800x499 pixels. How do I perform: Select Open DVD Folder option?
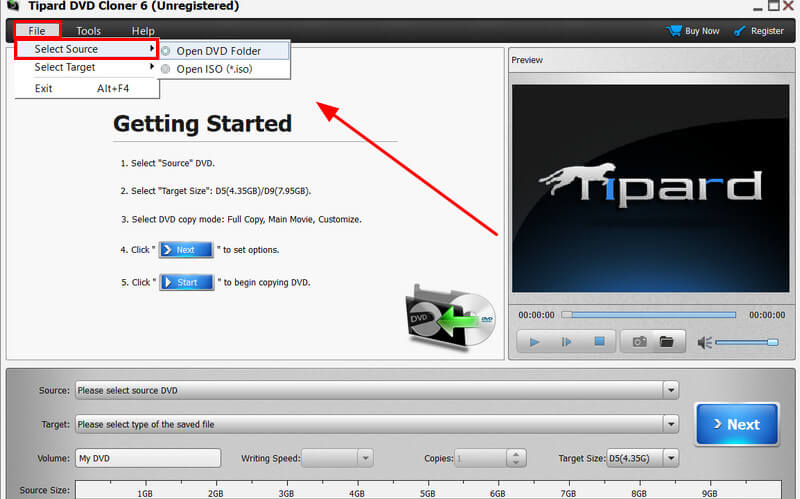point(224,51)
